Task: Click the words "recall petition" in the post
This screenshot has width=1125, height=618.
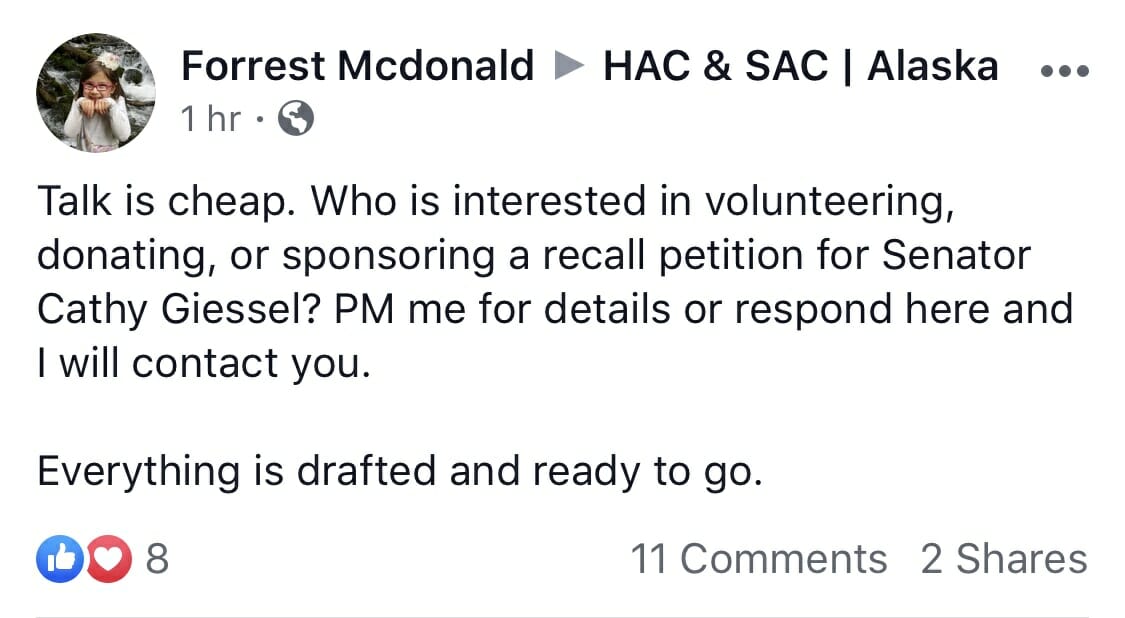Action: 672,256
